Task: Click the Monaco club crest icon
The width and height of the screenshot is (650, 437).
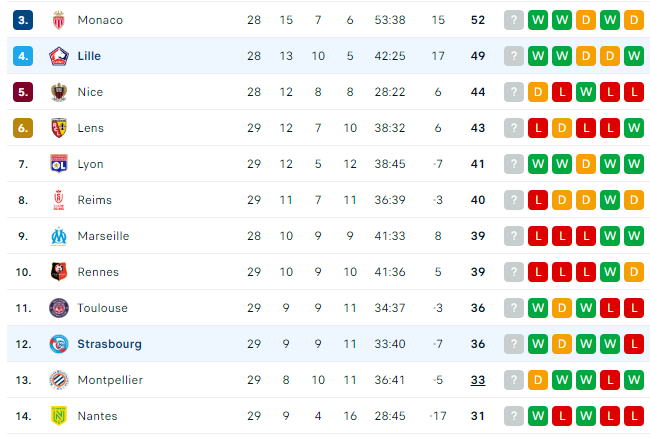Action: click(x=58, y=20)
